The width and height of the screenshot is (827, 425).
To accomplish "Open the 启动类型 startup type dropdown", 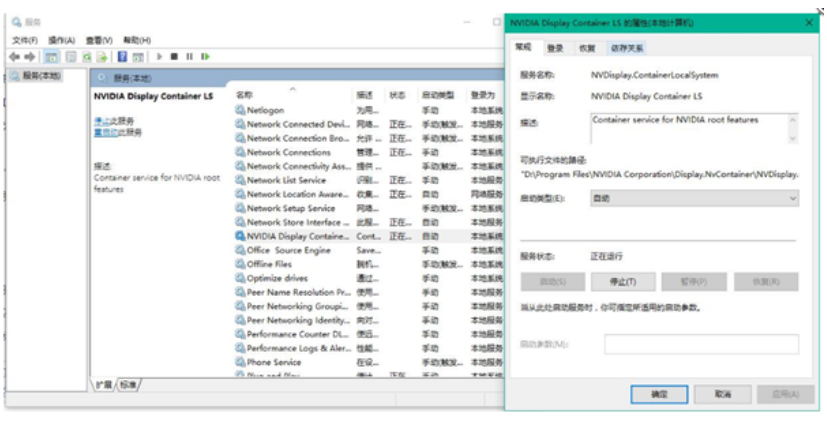I will click(694, 199).
